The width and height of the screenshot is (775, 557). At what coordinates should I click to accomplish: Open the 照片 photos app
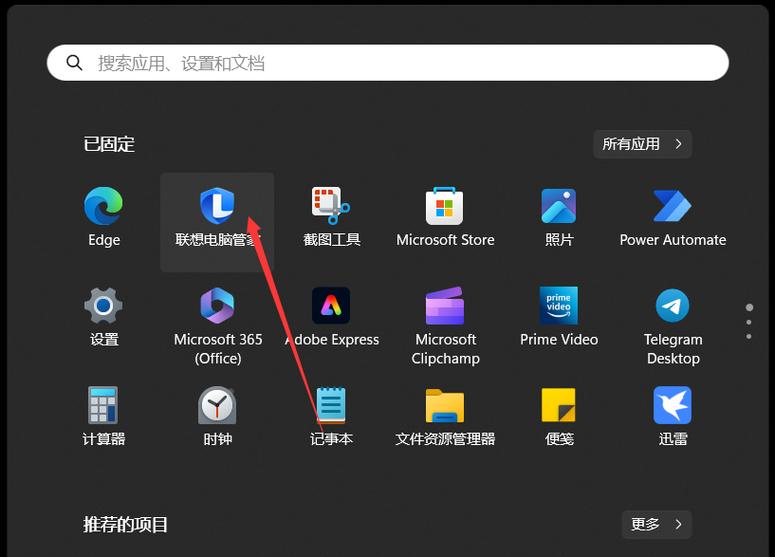559,216
